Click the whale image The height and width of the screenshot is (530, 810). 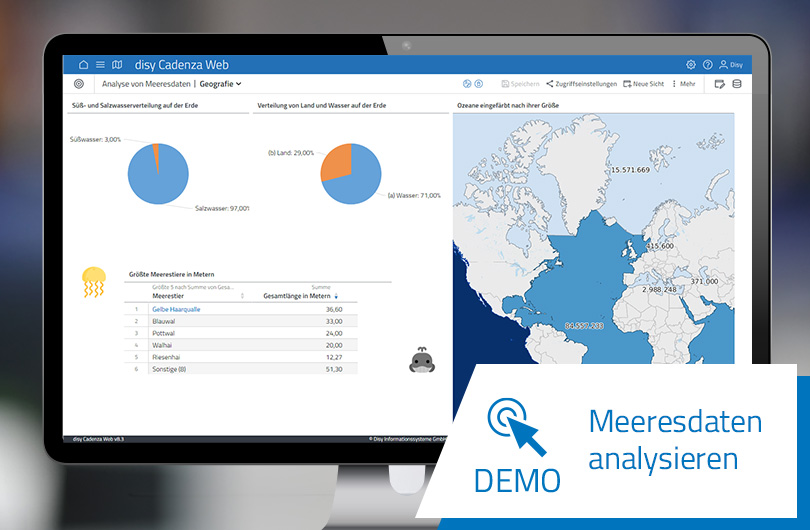coord(421,361)
